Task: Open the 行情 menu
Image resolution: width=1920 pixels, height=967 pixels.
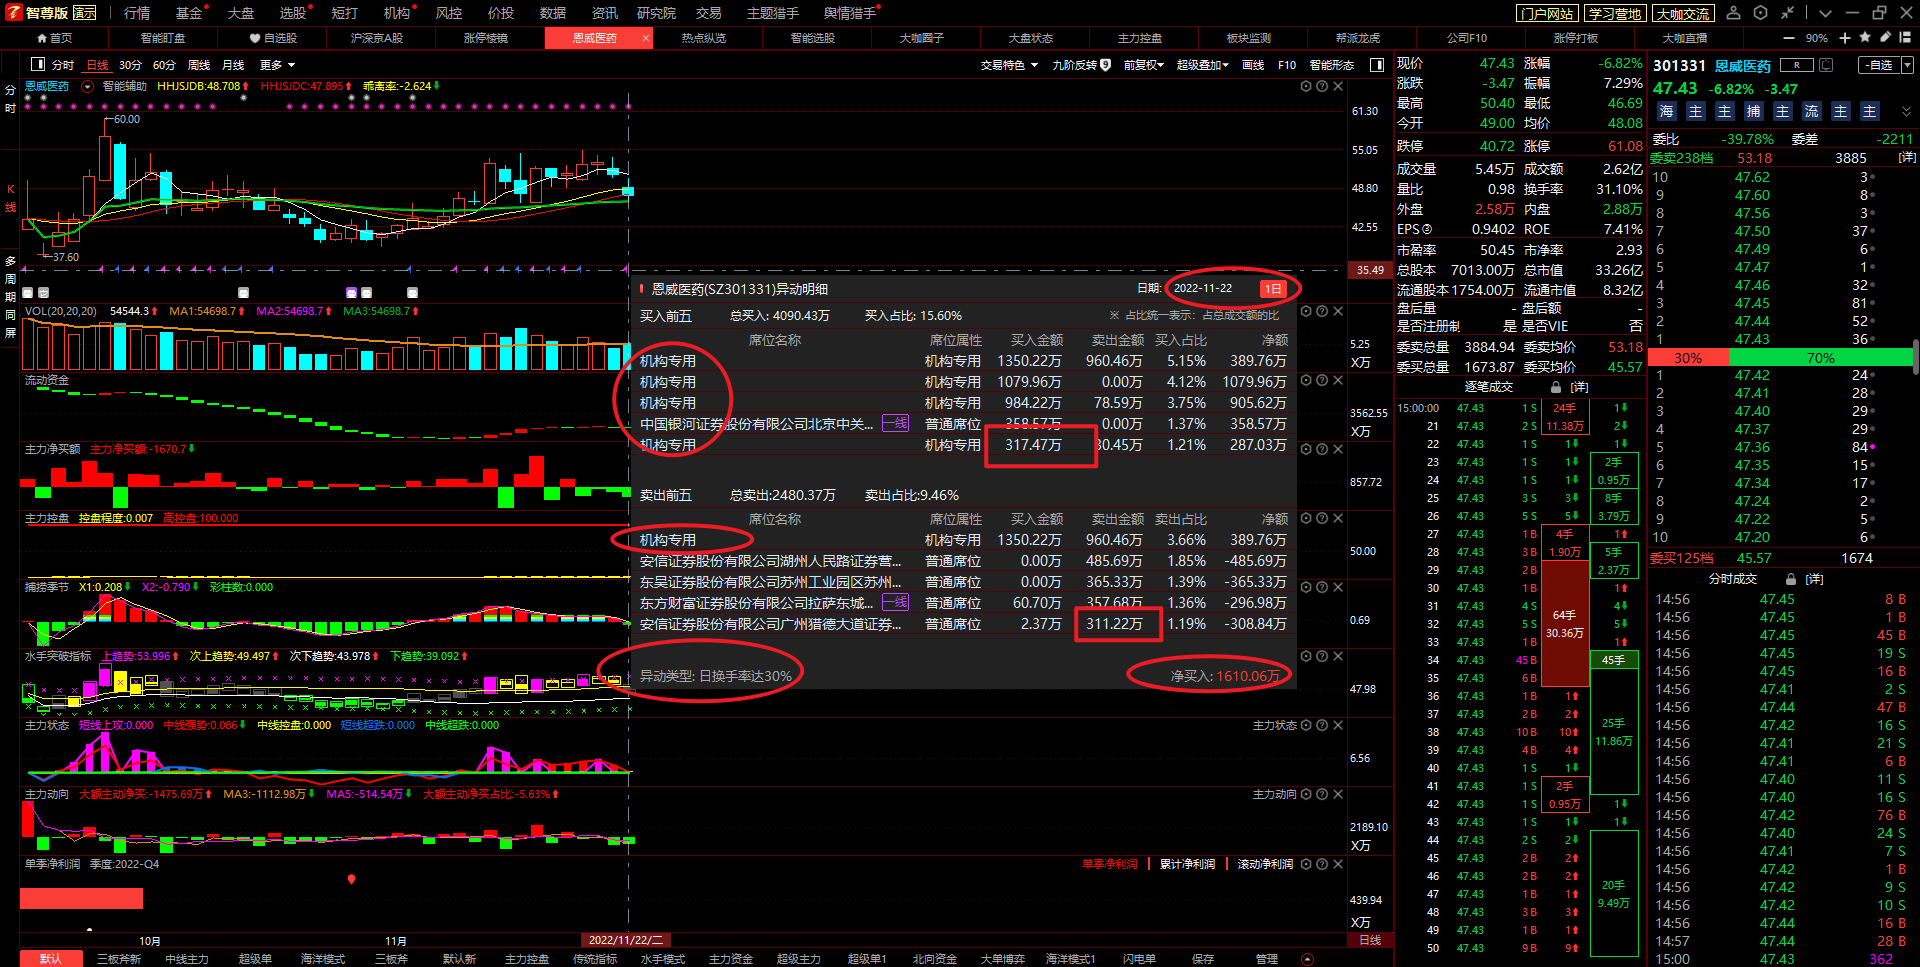Action: coord(137,13)
